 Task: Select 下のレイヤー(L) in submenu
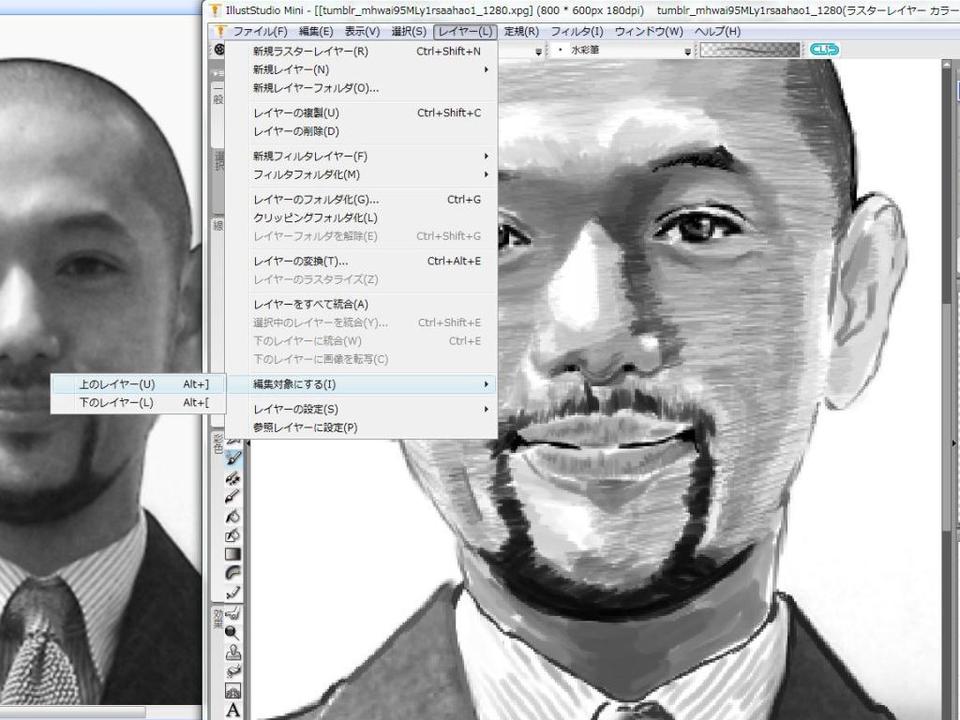(138, 402)
